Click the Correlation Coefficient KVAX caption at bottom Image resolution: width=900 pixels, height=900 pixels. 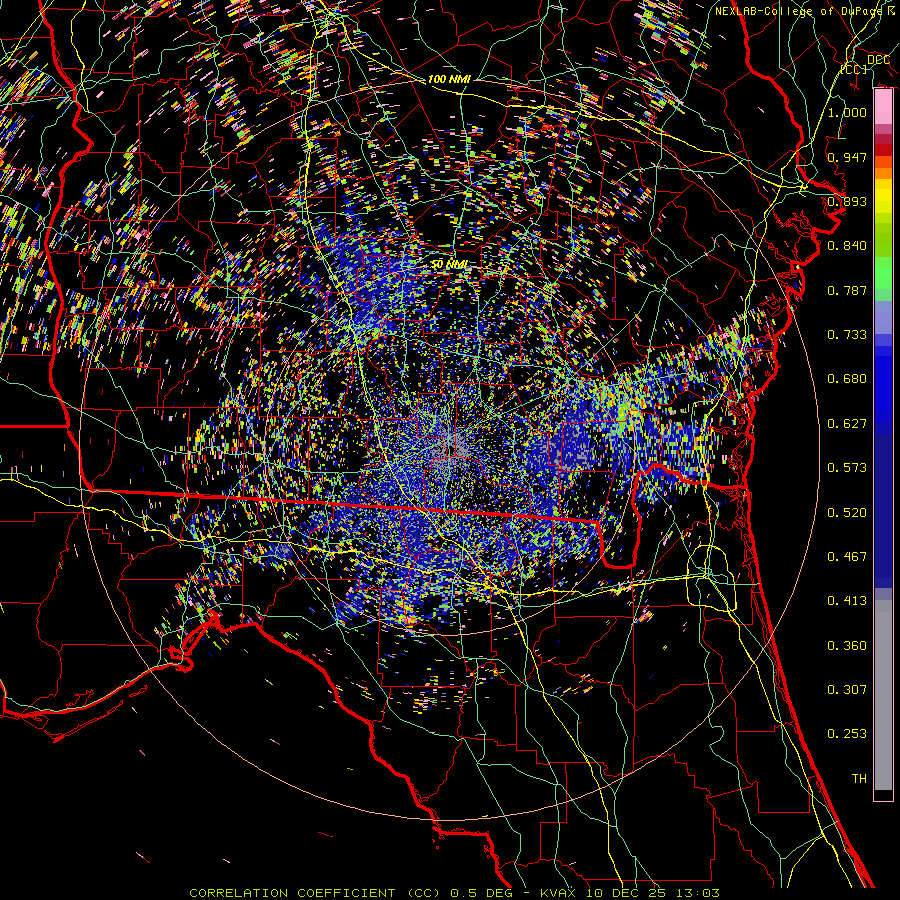(x=454, y=893)
